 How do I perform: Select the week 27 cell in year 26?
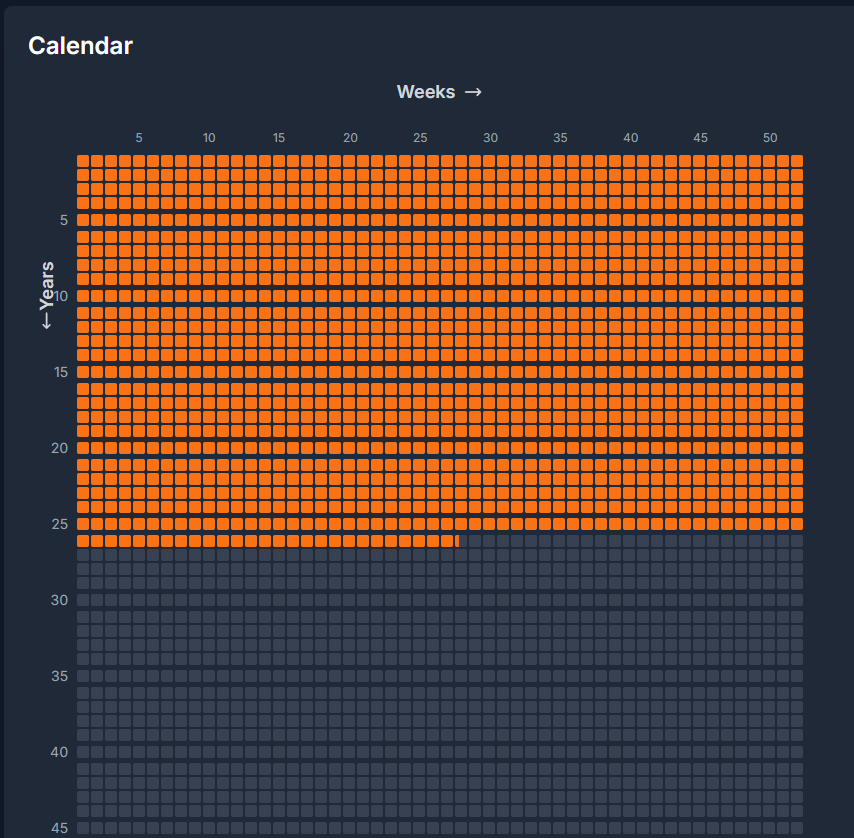[447, 541]
